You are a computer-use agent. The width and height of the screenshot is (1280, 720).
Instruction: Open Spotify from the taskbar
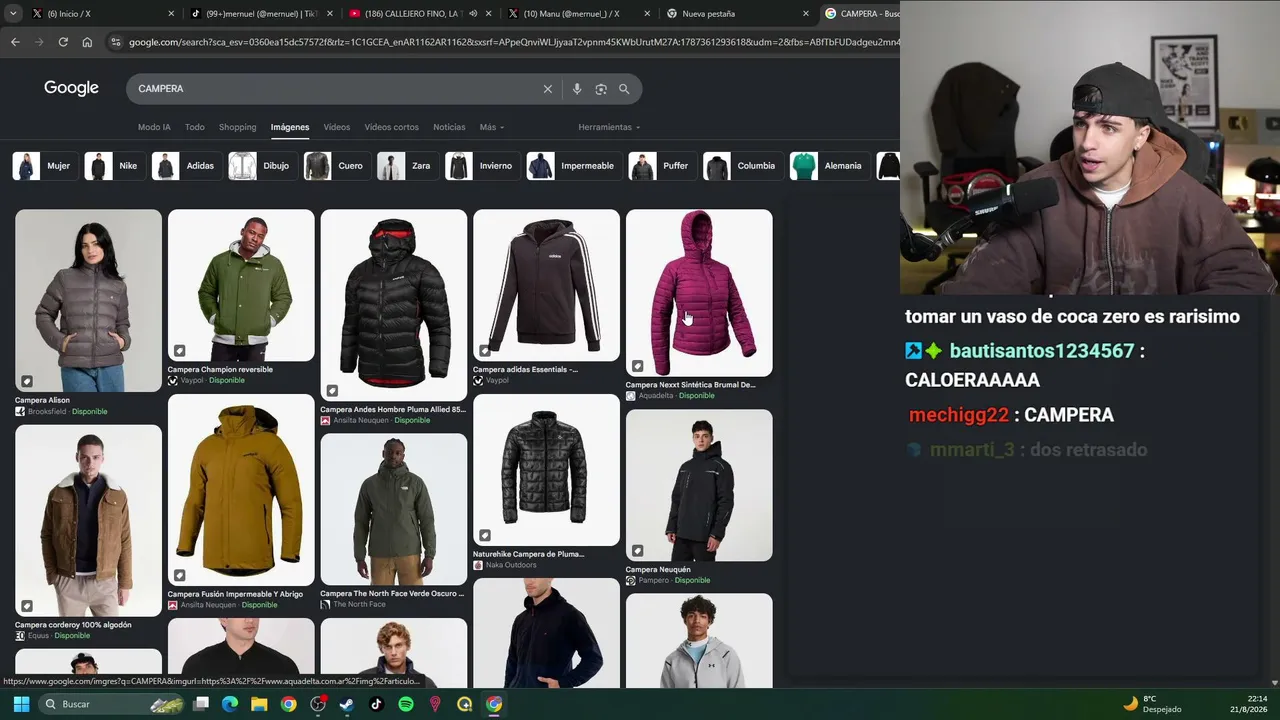[406, 704]
